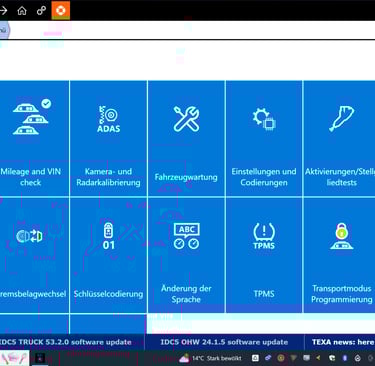This screenshot has height=366, width=375.
Task: Open the Transportmodus Programmierung padlock tile
Action: tap(339, 255)
